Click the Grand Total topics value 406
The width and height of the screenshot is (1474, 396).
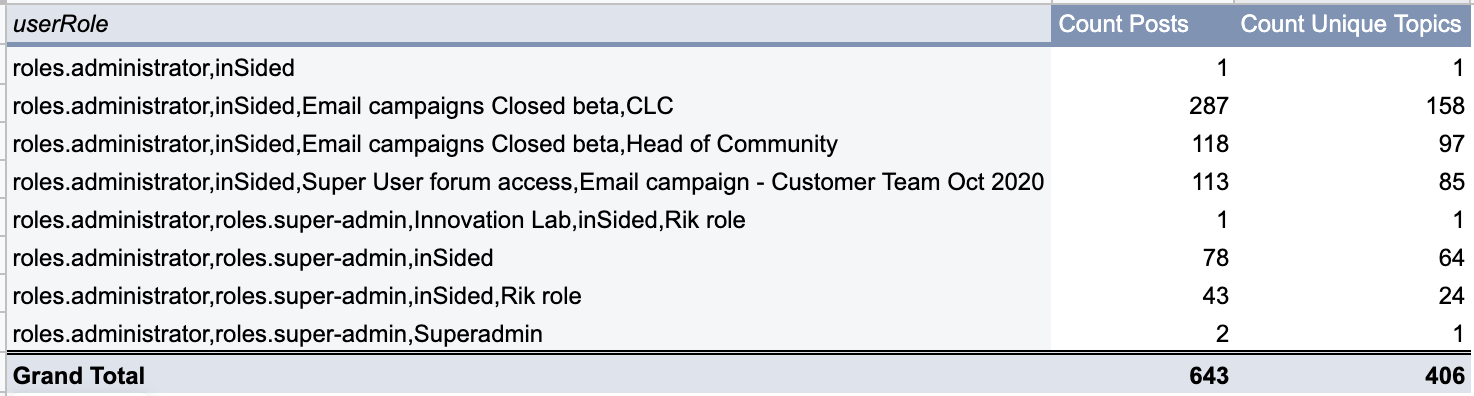pos(1445,376)
